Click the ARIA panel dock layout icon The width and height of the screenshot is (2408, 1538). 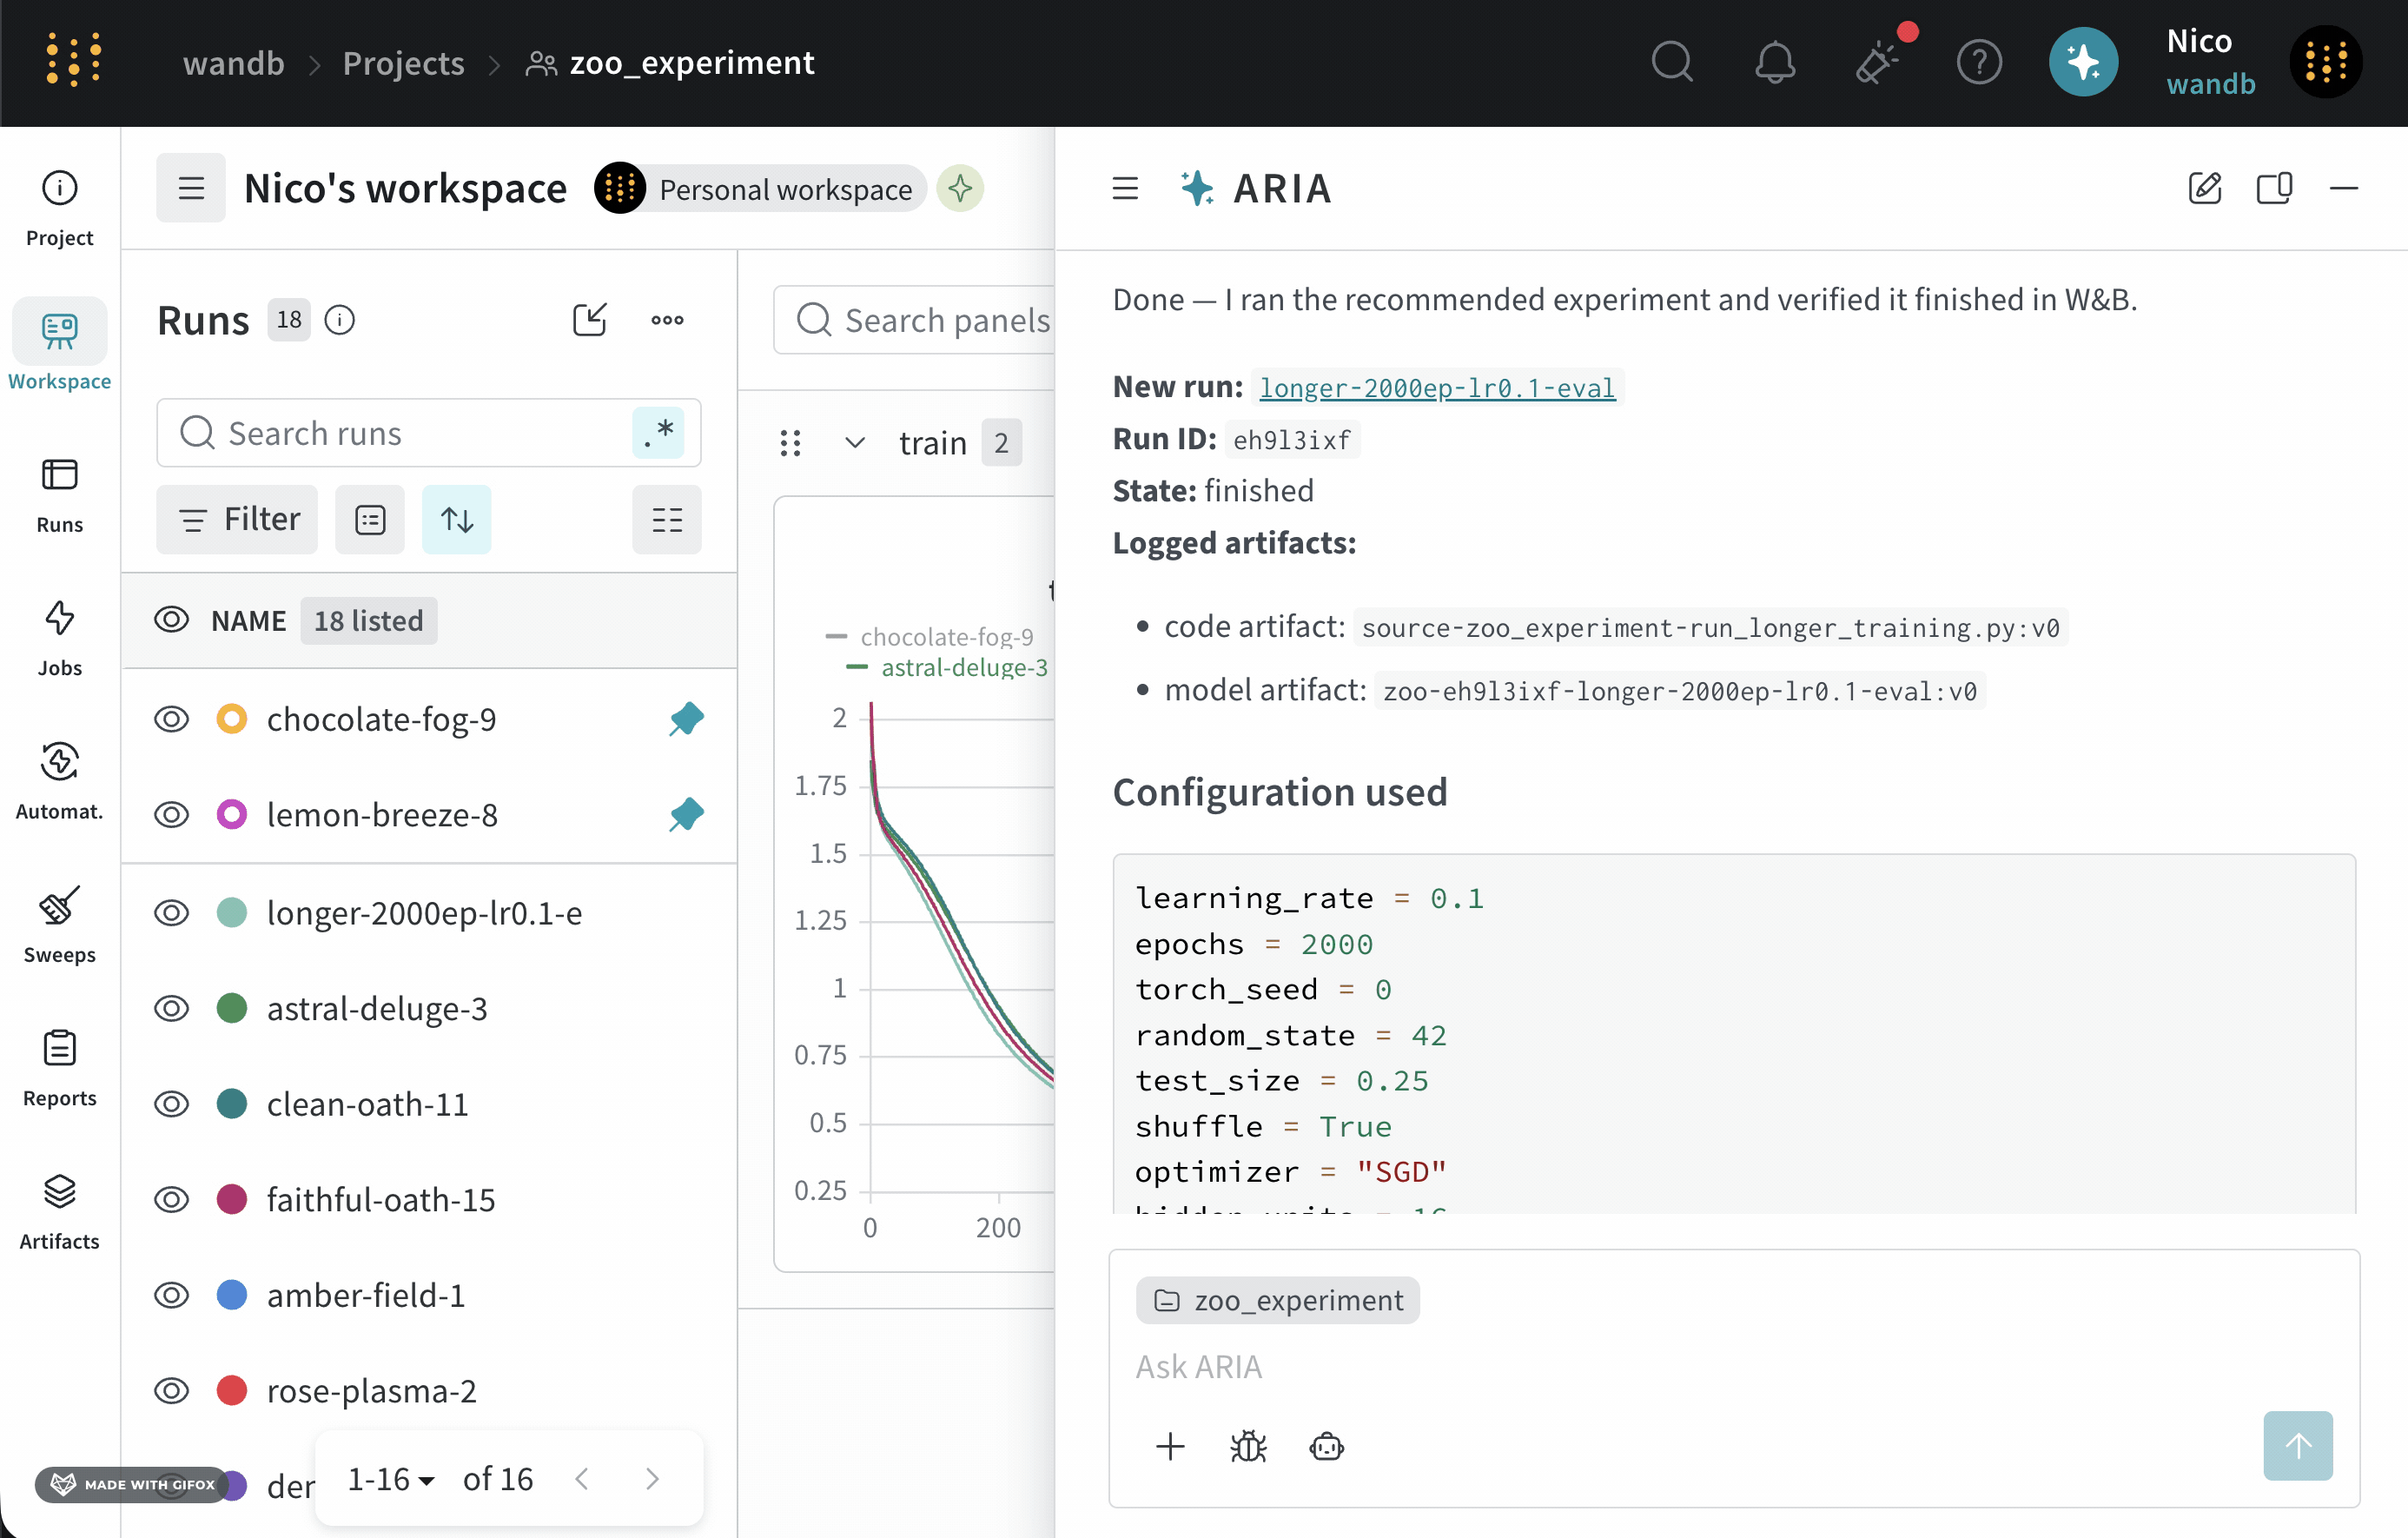point(2275,188)
